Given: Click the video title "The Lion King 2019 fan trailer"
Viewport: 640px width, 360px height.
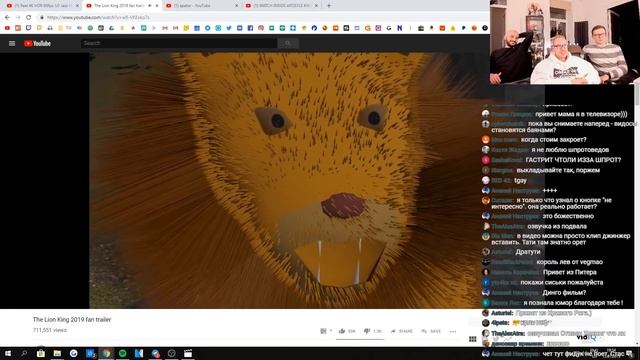Looking at the screenshot, I should [72, 320].
